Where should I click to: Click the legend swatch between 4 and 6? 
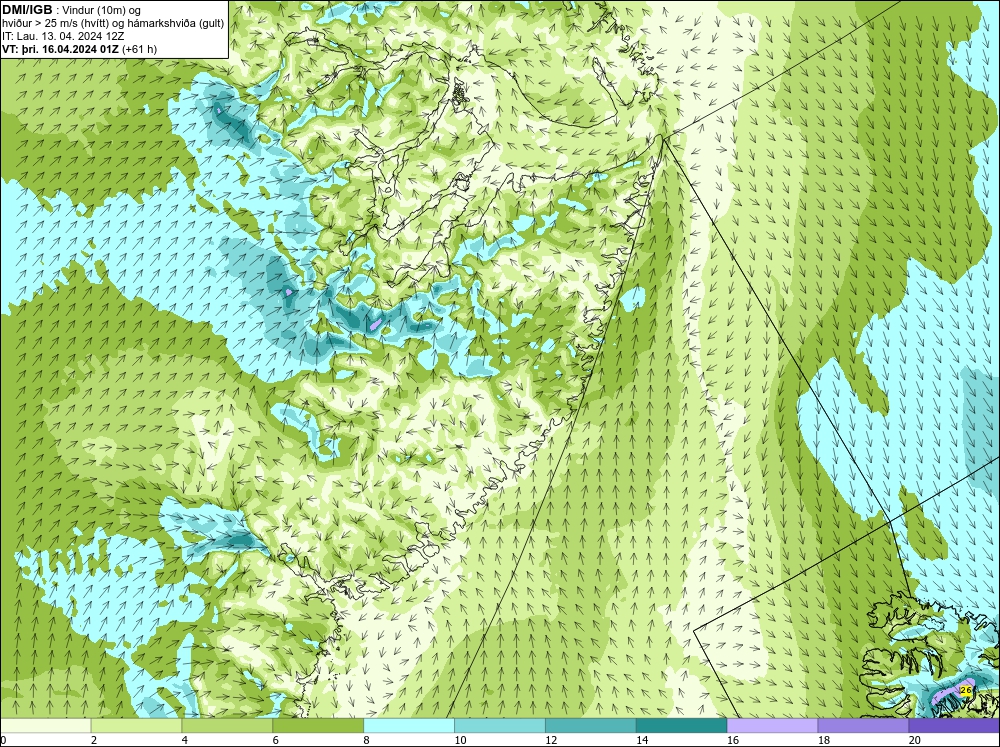(227, 725)
